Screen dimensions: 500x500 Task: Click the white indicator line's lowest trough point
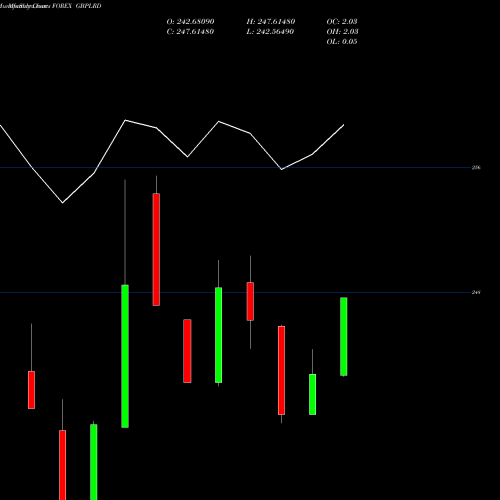coord(62,203)
